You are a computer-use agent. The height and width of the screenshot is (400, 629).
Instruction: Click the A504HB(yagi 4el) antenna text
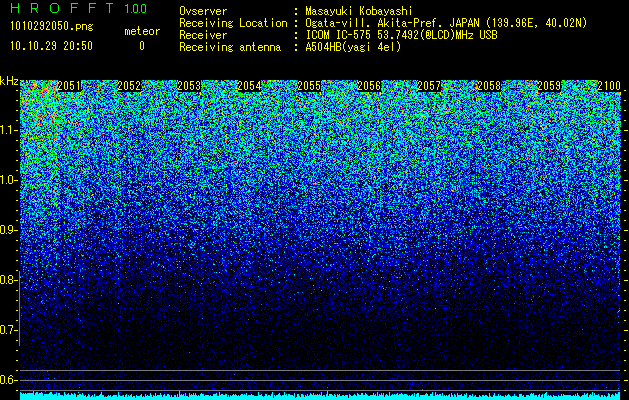click(x=353, y=47)
